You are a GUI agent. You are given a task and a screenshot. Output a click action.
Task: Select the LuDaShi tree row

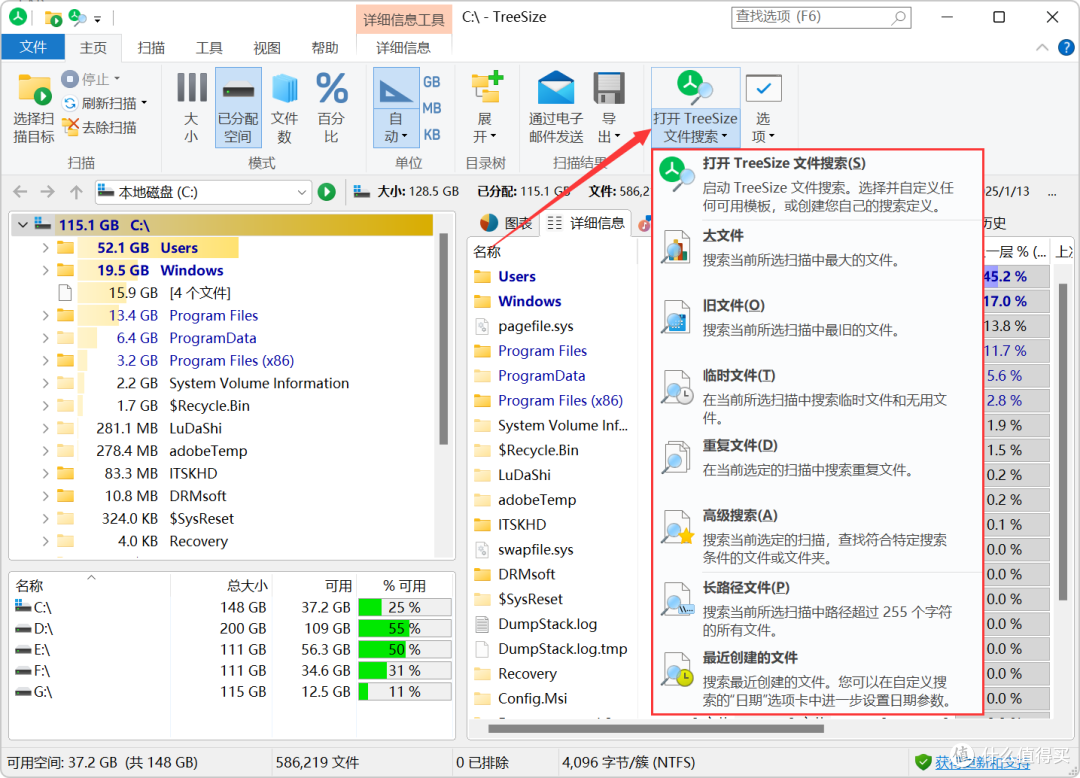pos(224,428)
